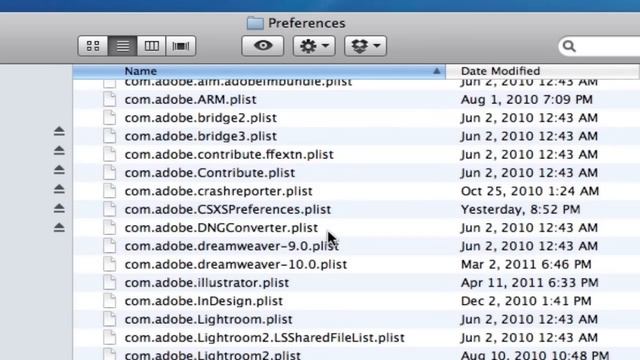The image size is (640, 360).
Task: Click the Preferences folder icon in title bar
Action: (255, 23)
